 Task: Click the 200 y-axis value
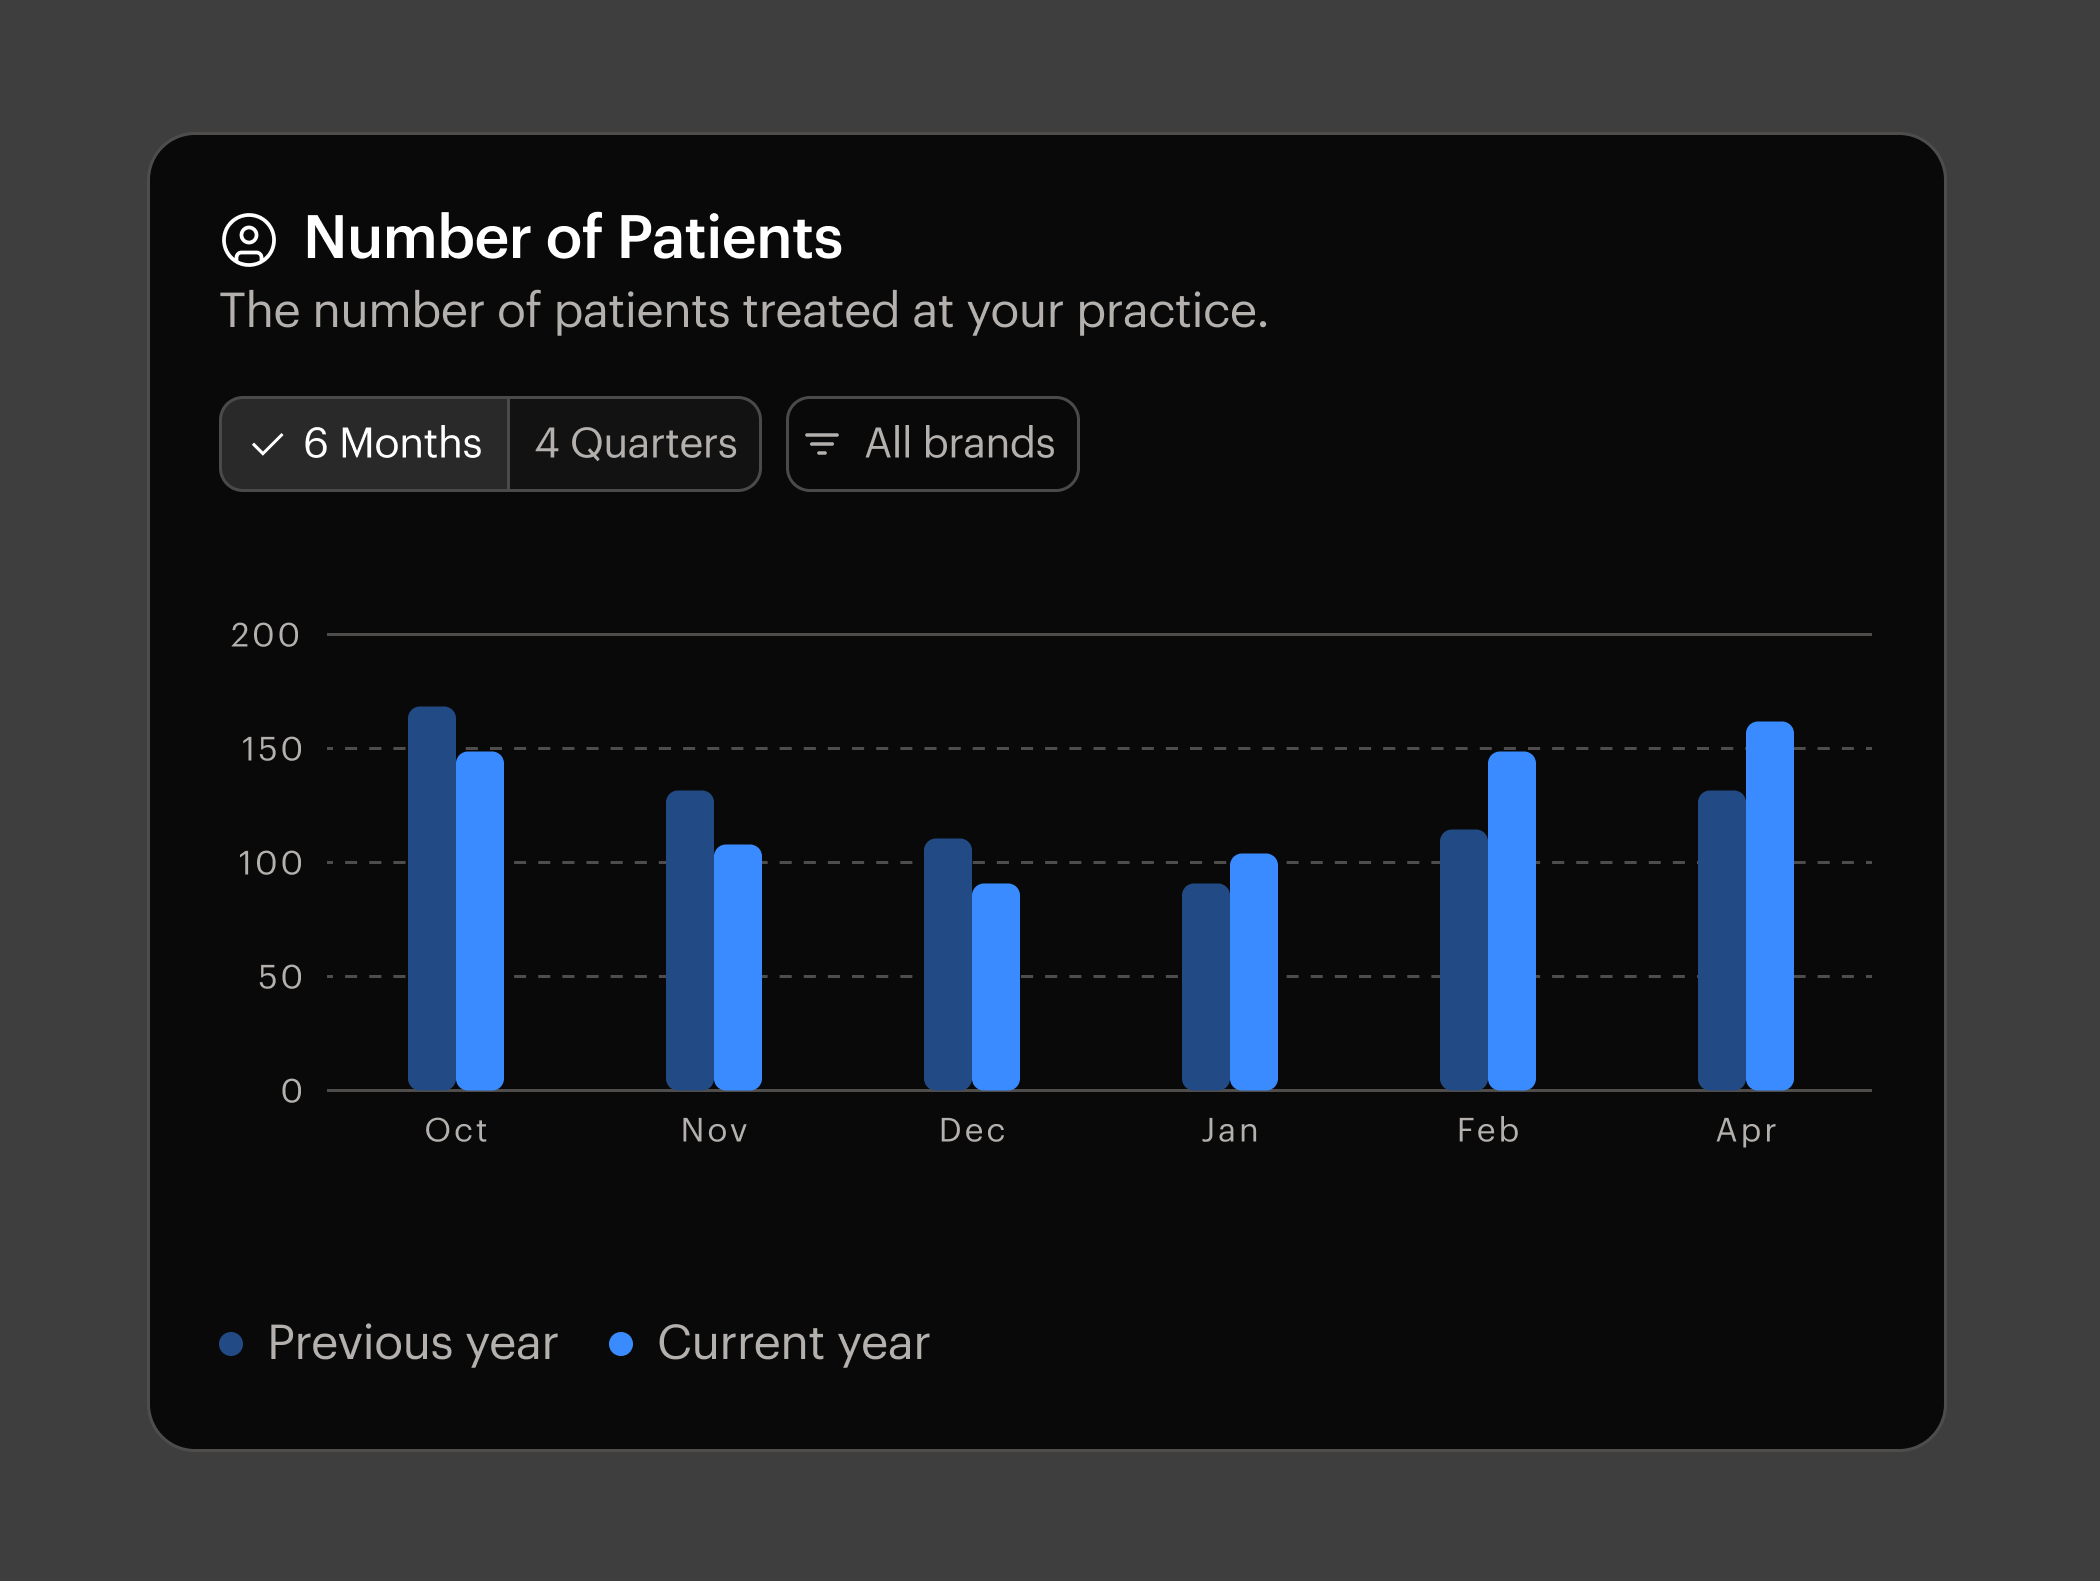(265, 635)
